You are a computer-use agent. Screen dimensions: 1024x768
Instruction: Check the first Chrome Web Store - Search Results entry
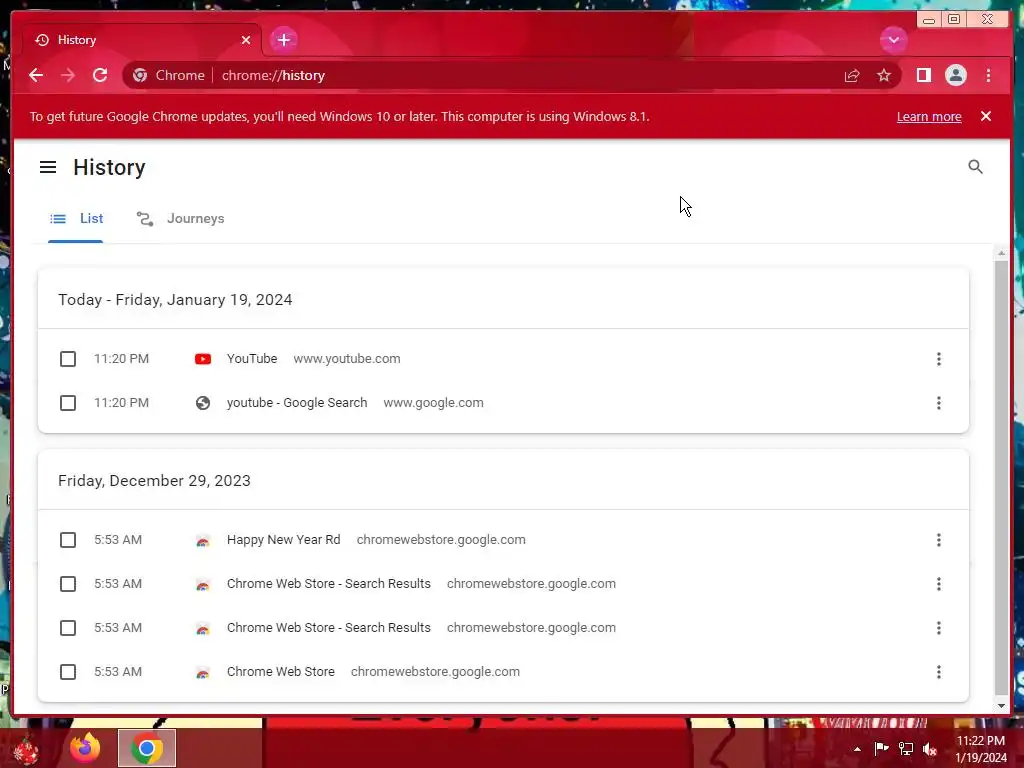coord(68,584)
